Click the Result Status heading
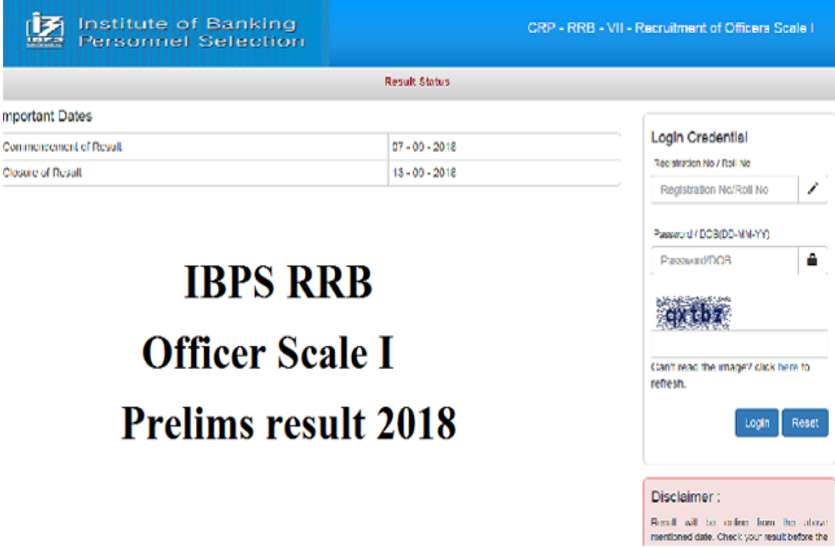Screen dimensions: 835x547 point(418,81)
